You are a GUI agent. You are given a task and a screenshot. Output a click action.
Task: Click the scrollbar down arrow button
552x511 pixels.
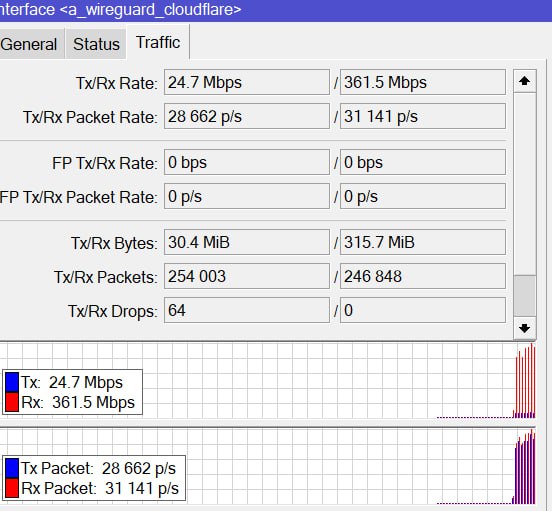[525, 328]
